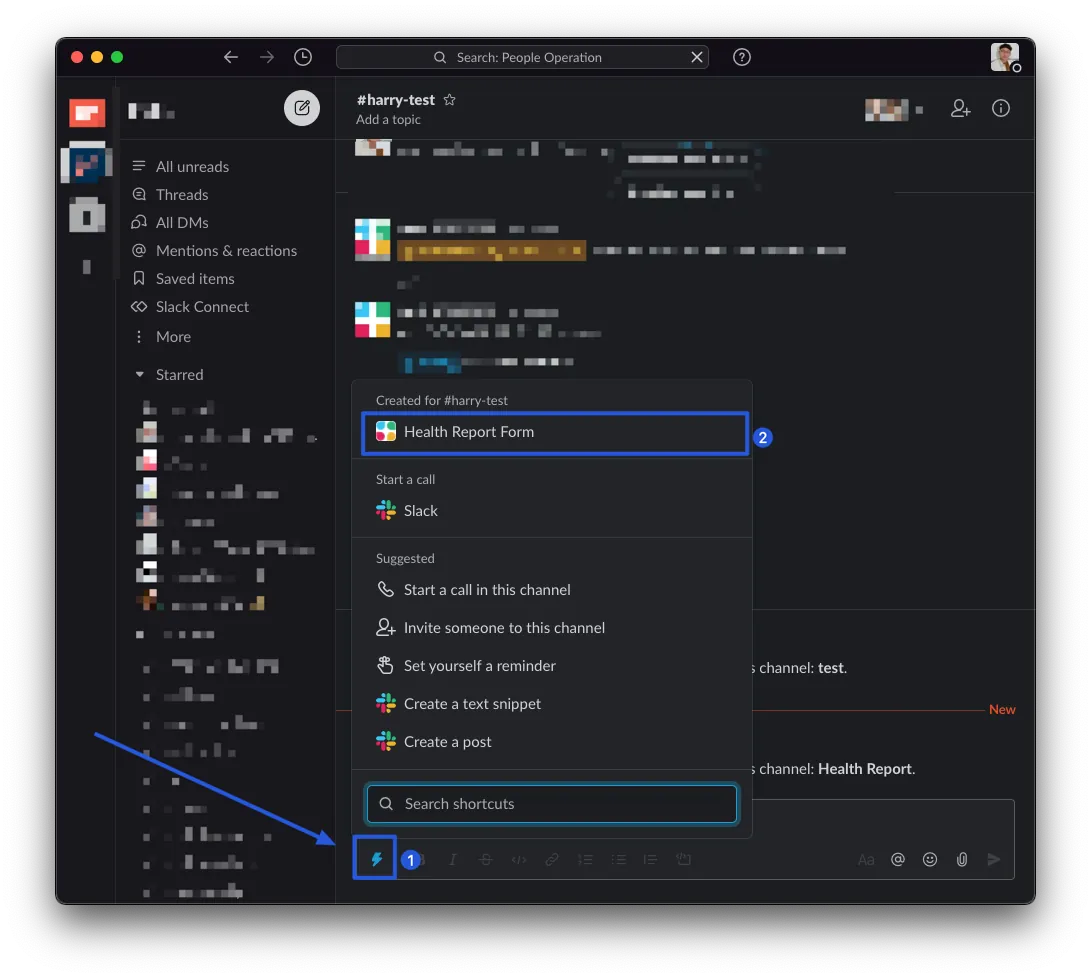The width and height of the screenshot is (1091, 978).
Task: Open Threads in the sidebar
Action: tap(182, 195)
